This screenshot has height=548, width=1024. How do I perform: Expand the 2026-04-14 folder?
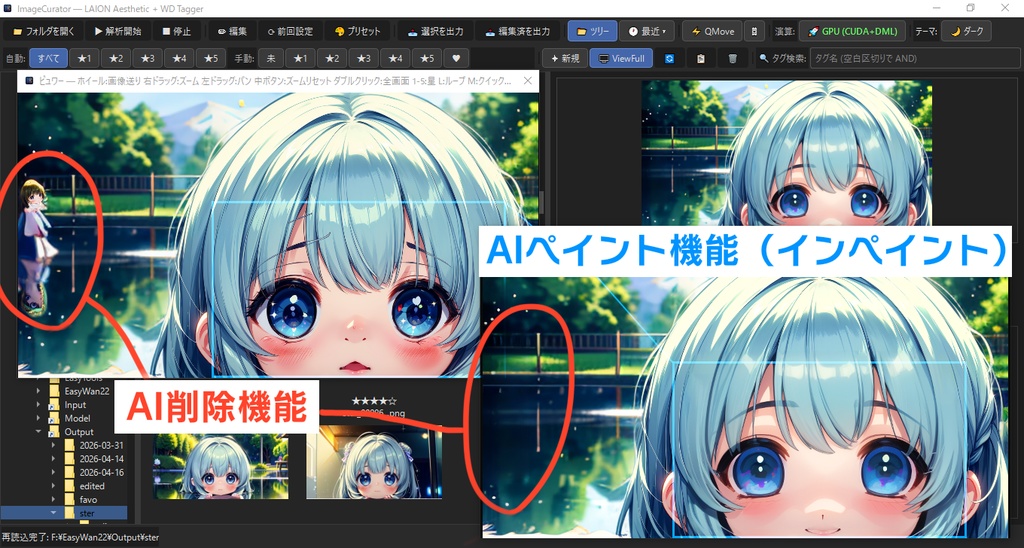pos(53,459)
